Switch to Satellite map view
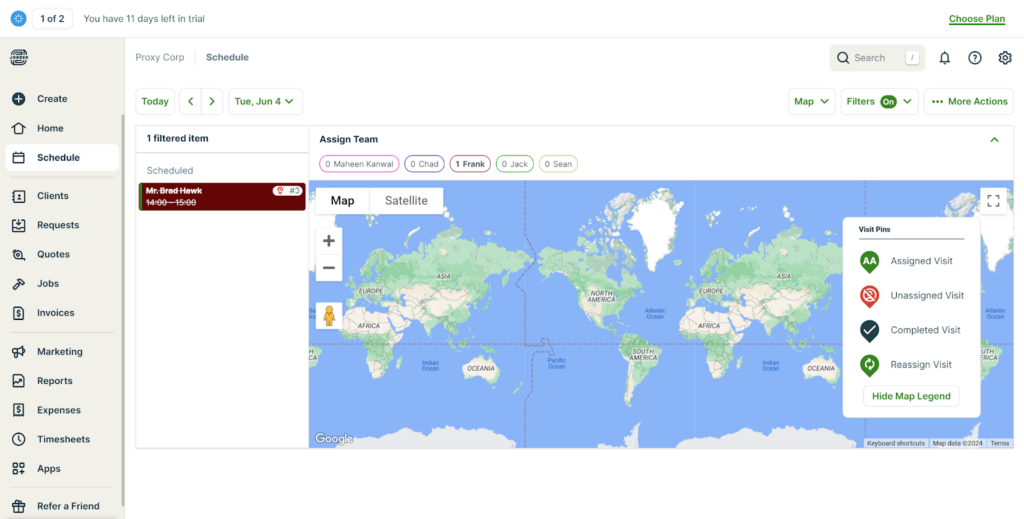 tap(406, 201)
